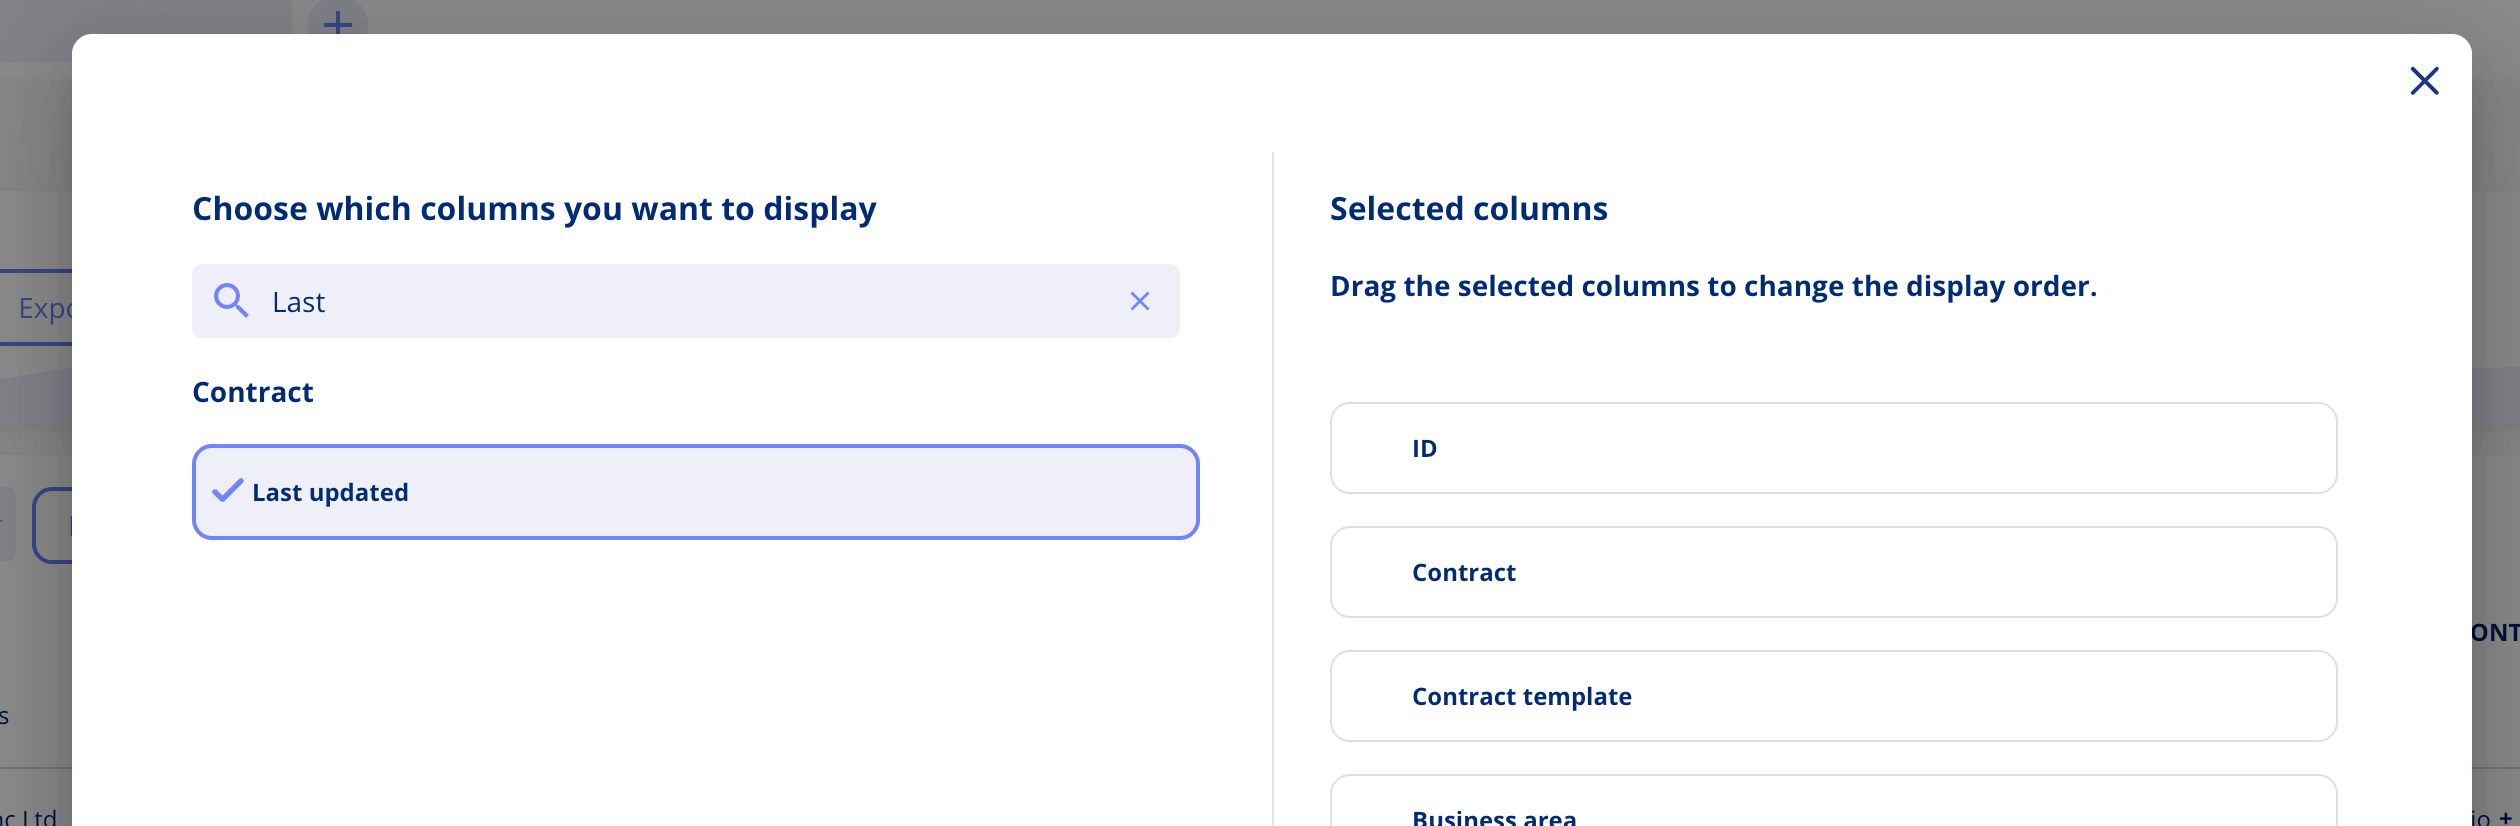Pick the Contract template column card
The image size is (2520, 826).
click(1833, 696)
